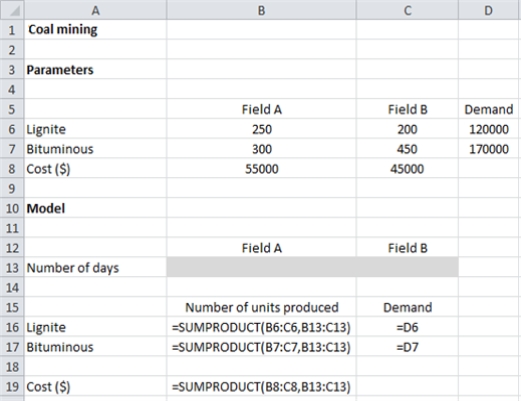Screen dimensions: 521x401
Task: Select row 1 header
Action: coord(12,30)
